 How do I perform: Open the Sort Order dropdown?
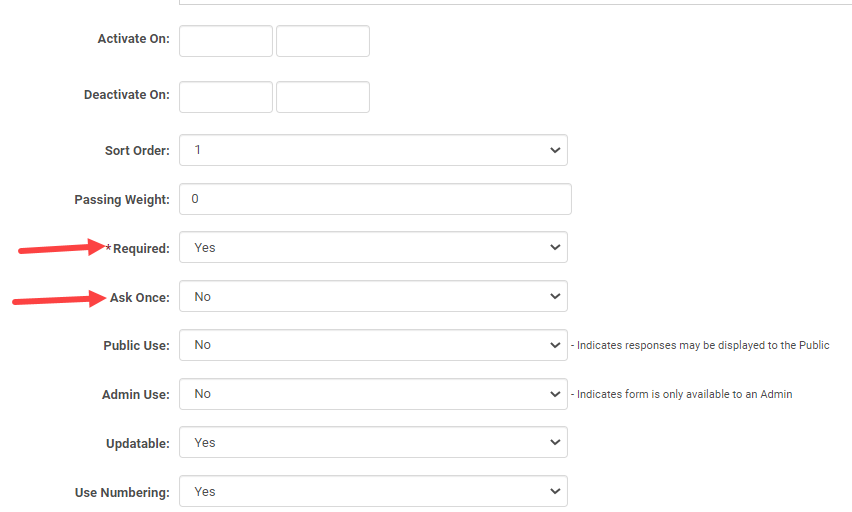[x=373, y=150]
